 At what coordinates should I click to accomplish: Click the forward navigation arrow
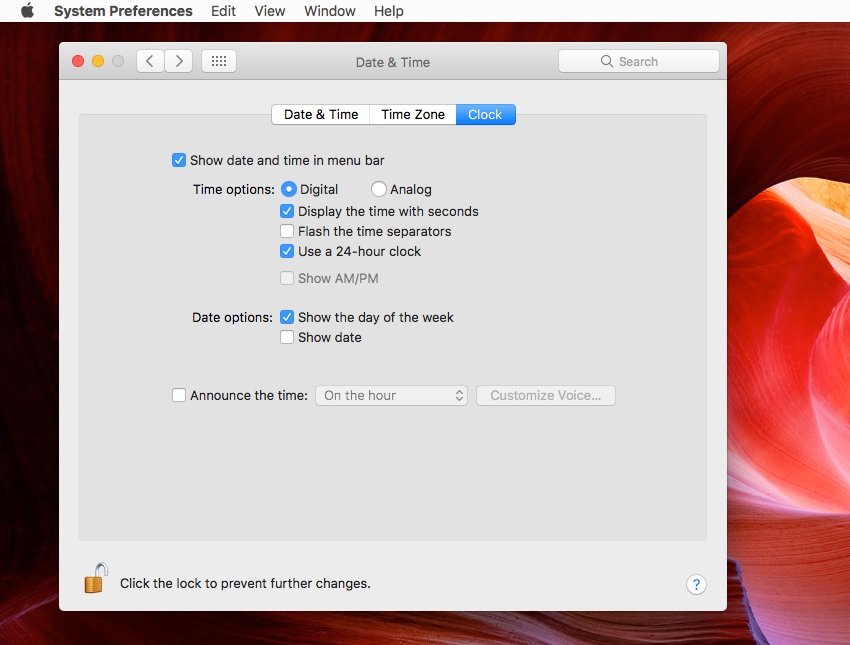click(x=179, y=61)
